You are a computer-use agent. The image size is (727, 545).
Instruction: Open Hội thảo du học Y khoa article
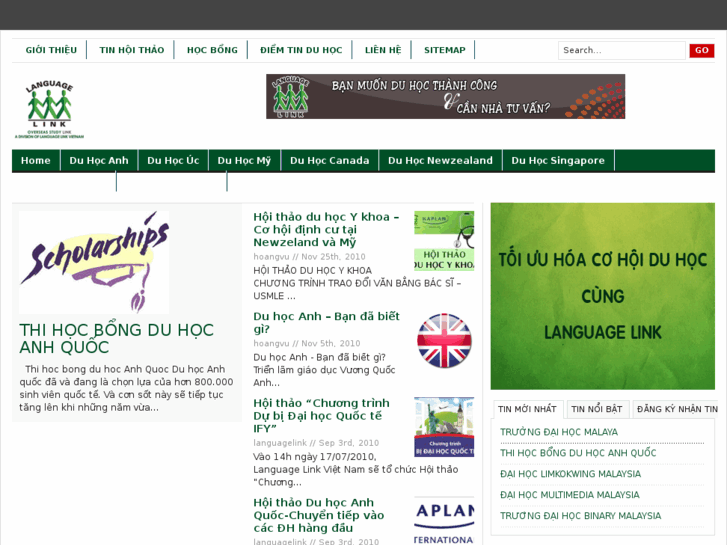pyautogui.click(x=326, y=230)
